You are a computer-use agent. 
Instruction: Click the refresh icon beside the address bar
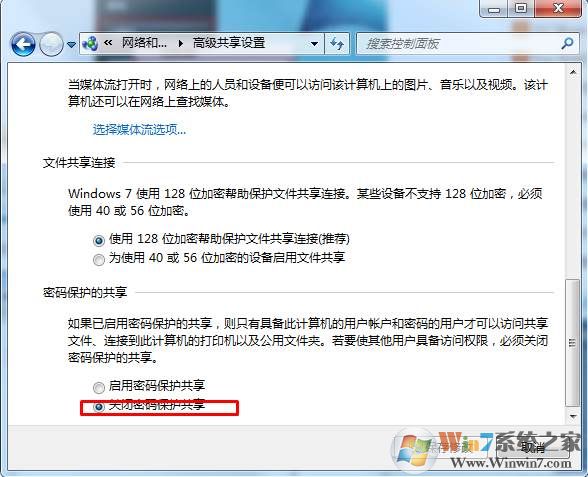337,44
